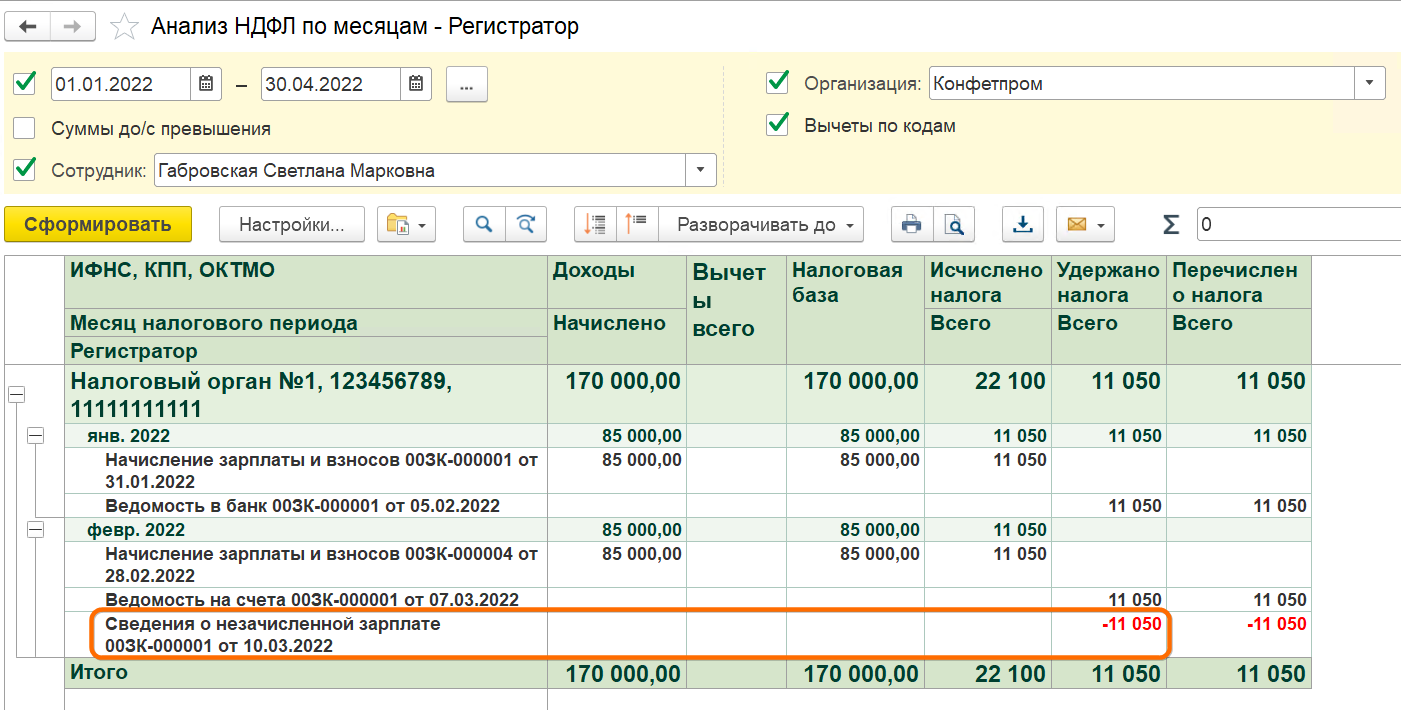Screen dimensions: 1401x710
Task: Add report to favorites with star icon
Action: pos(124,27)
